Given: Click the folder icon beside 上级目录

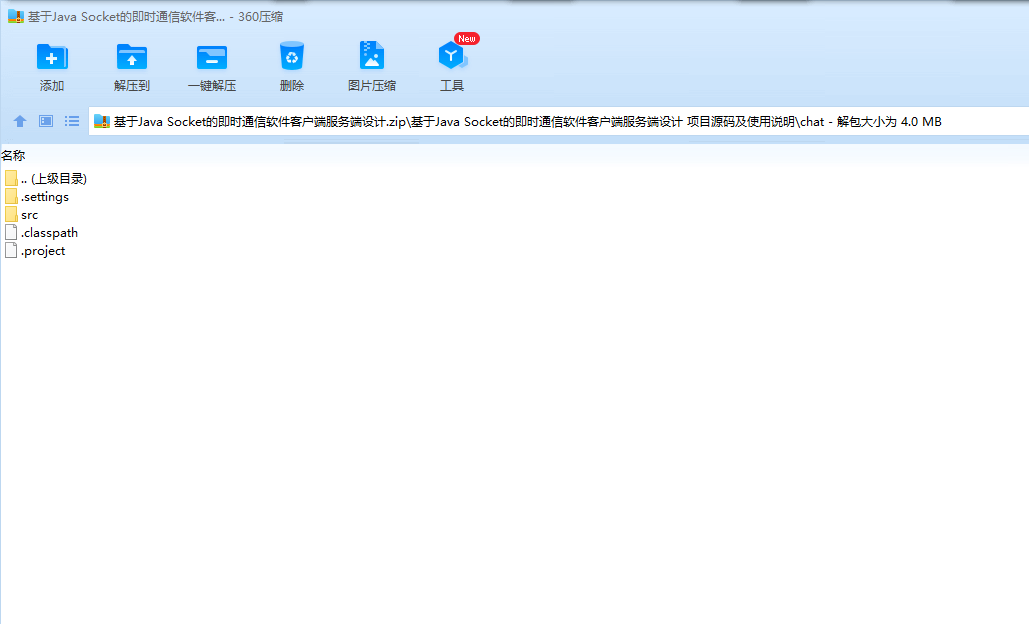Looking at the screenshot, I should point(11,178).
